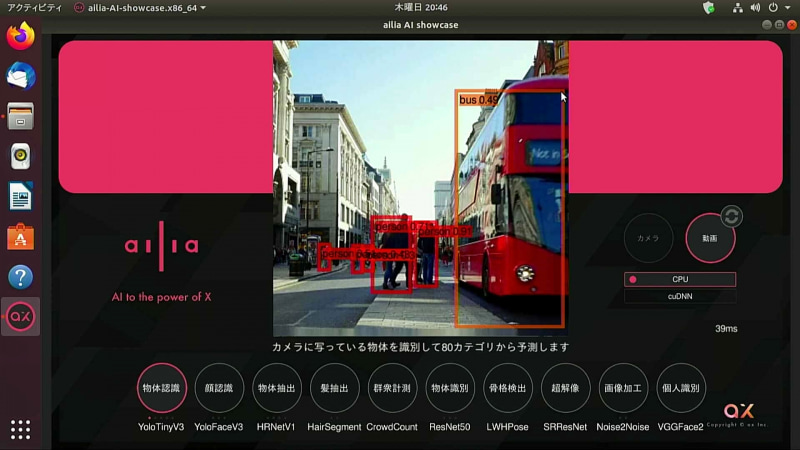Open the ailia-AI-showcase.x86_64 app menu
This screenshot has height=450, width=800.
[x=140, y=8]
